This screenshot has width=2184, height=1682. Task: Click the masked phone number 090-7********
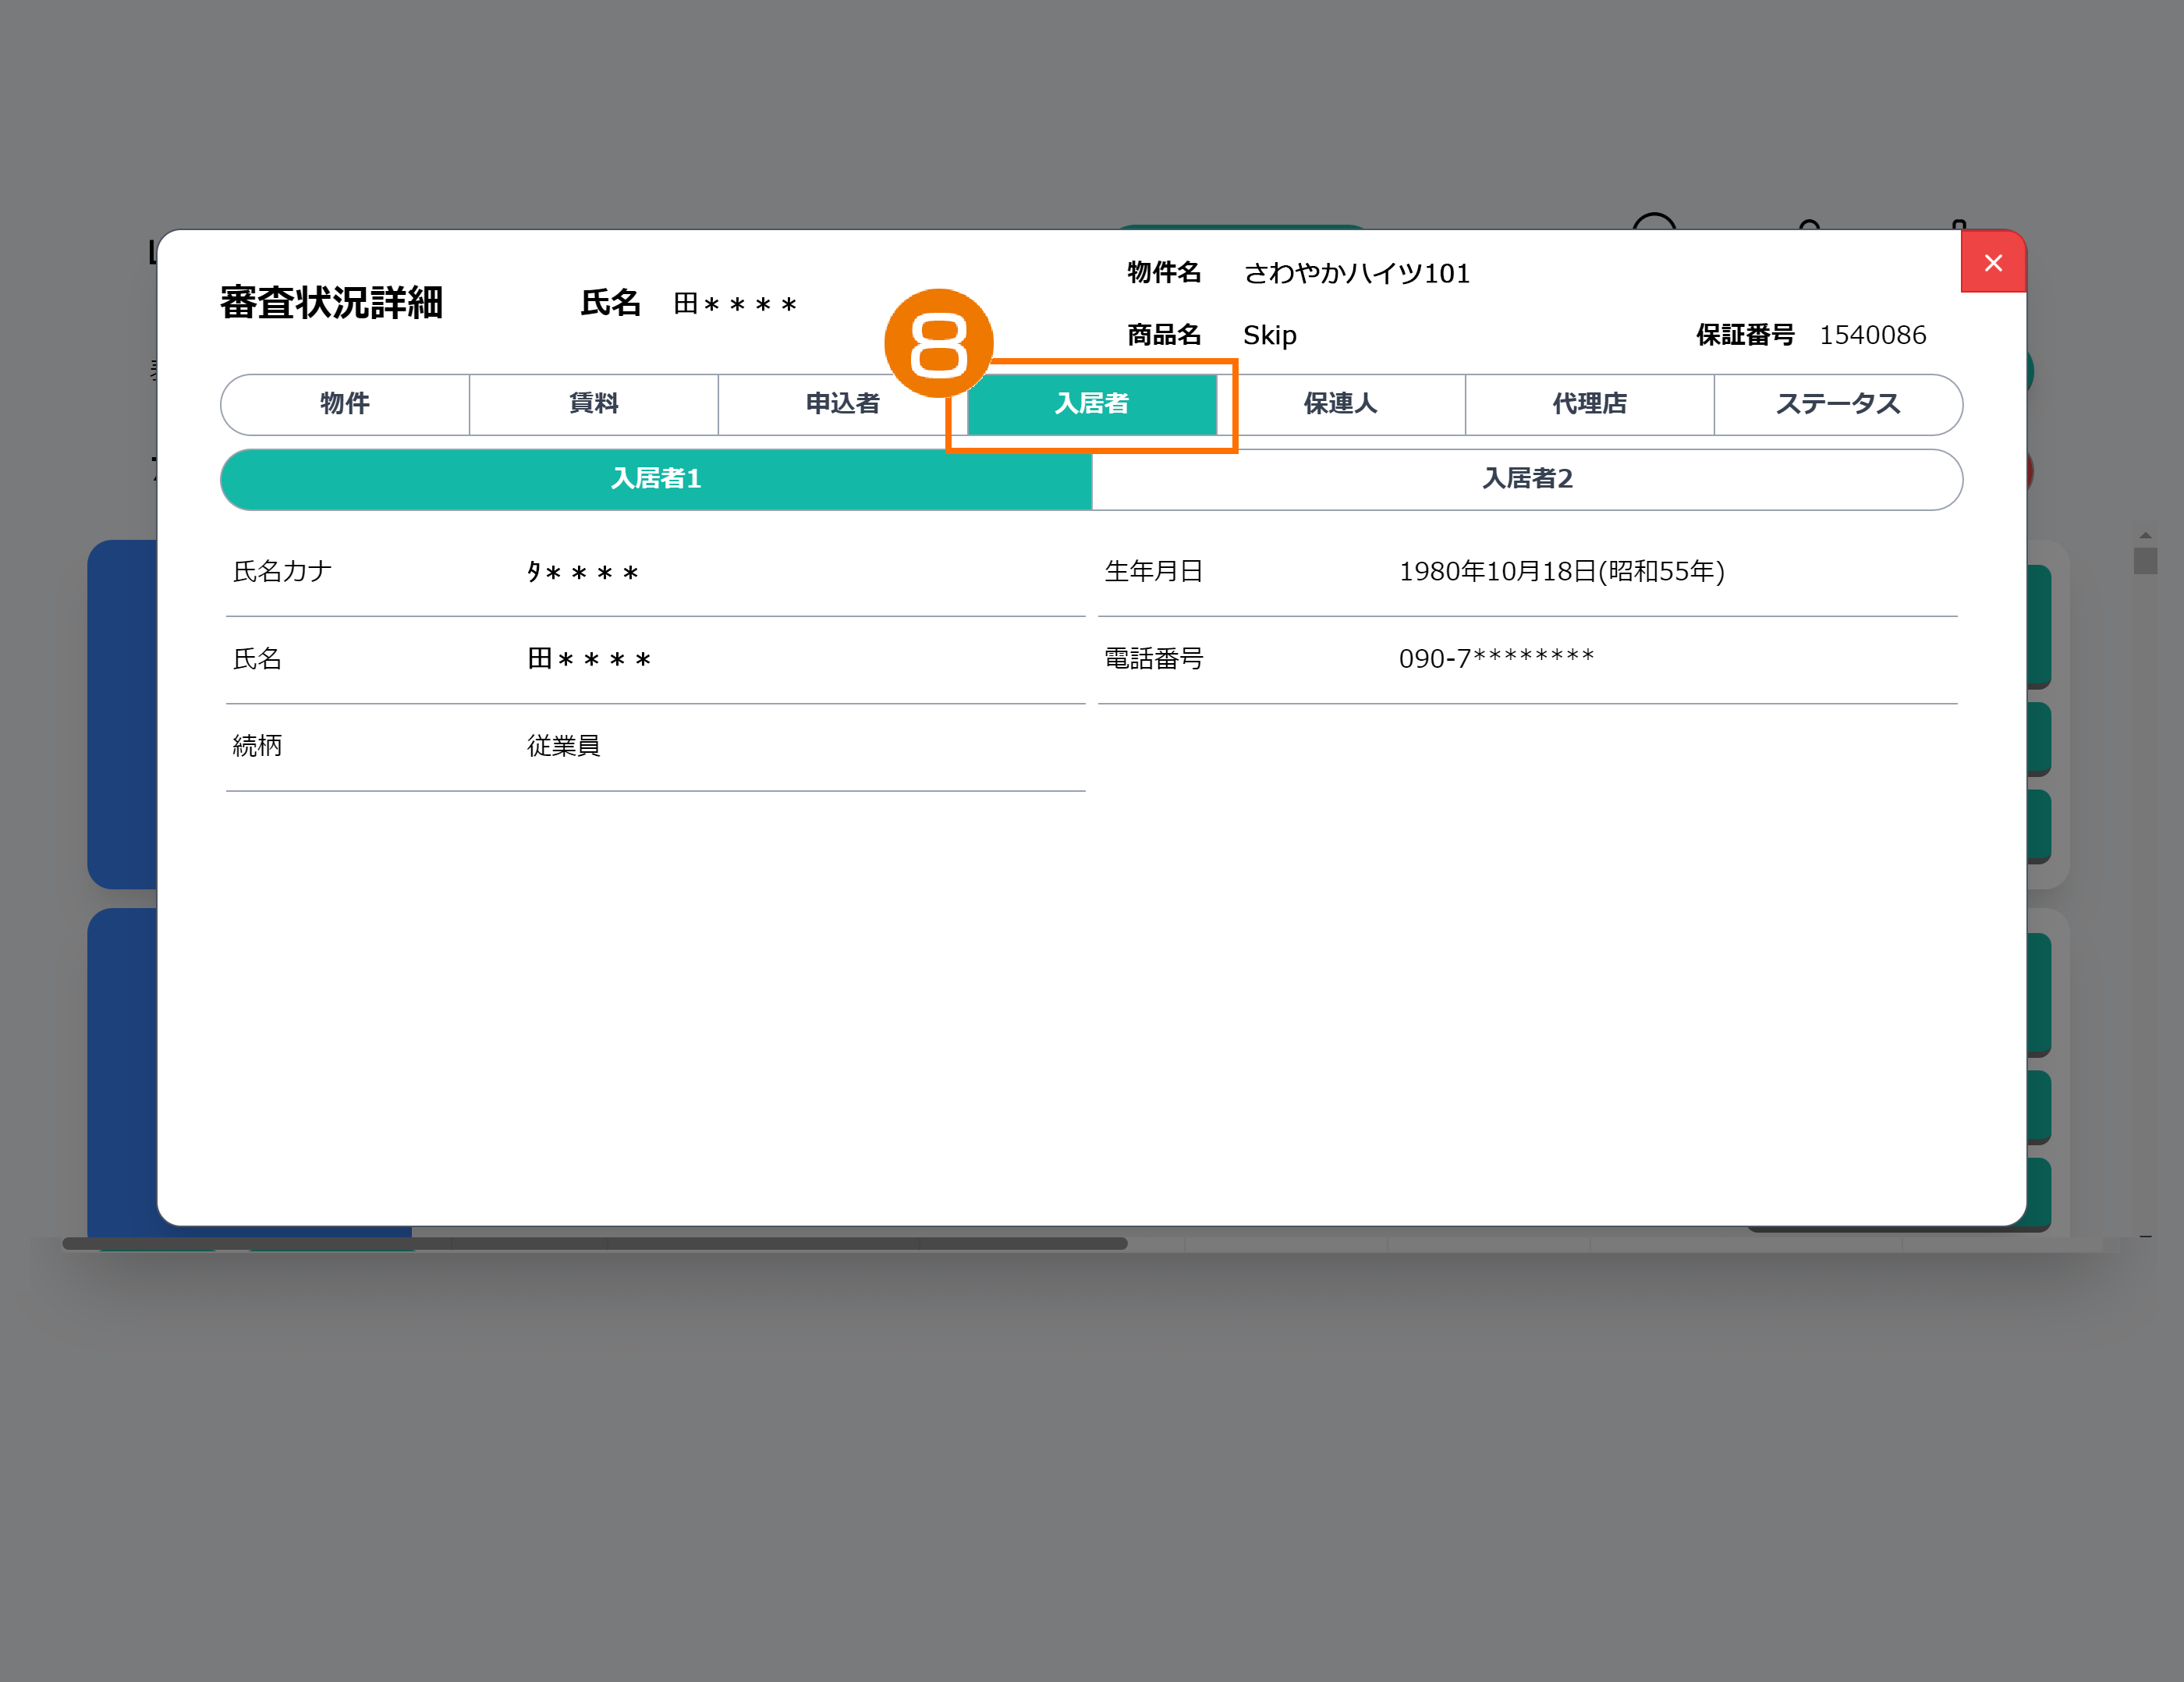(1496, 658)
